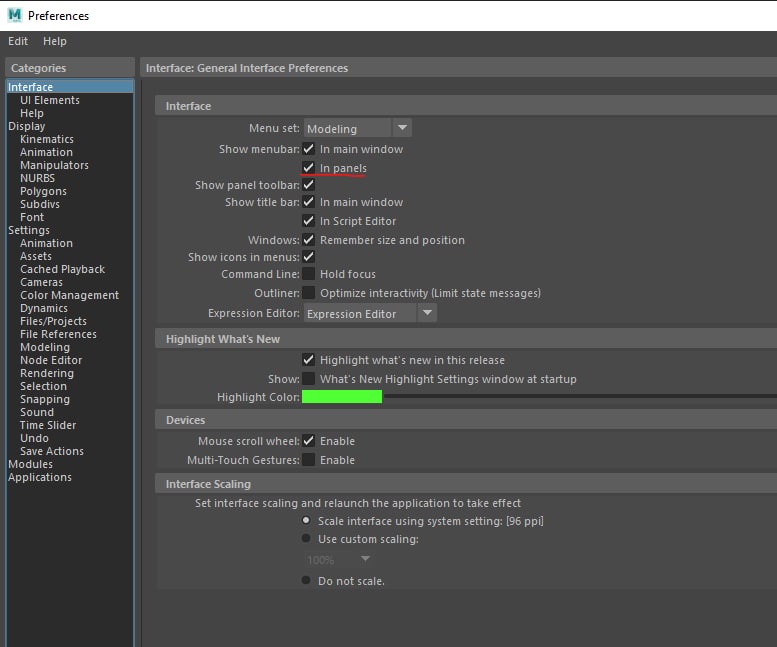Enable Multi-Touch Gestures checkbox
Viewport: 777px width, 647px height.
click(x=308, y=459)
